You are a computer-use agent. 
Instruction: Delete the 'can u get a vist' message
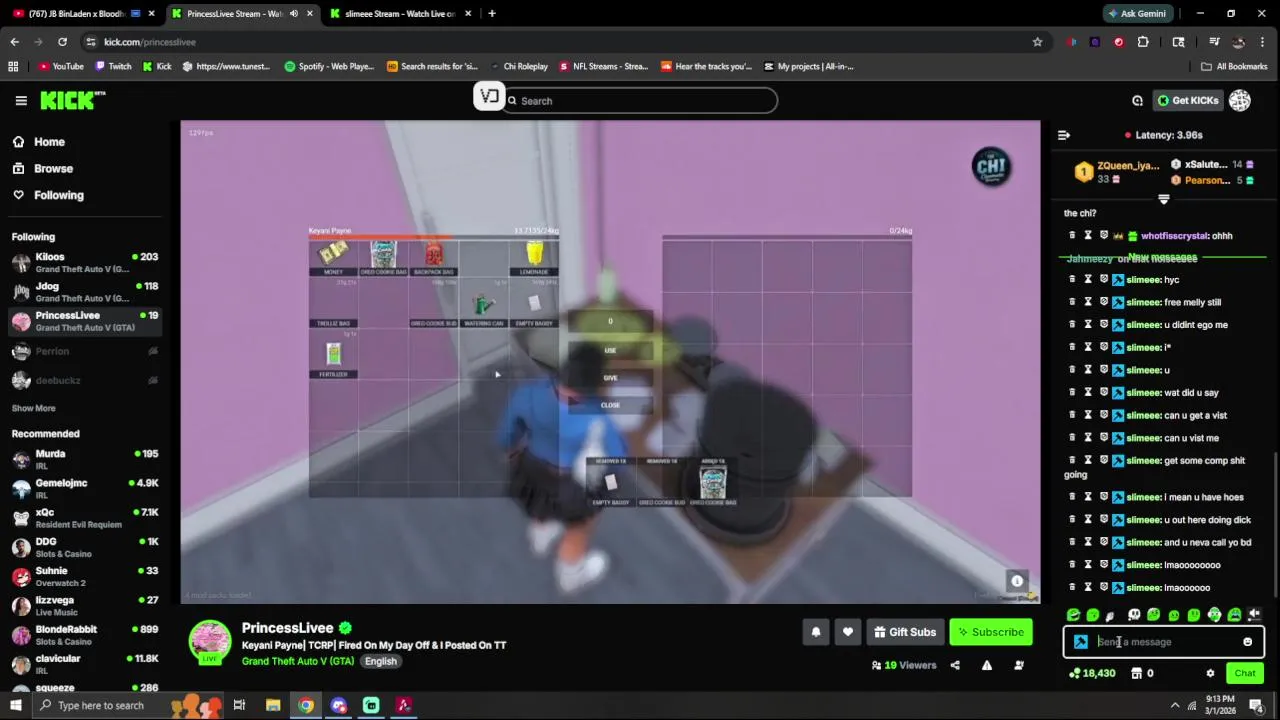[x=1072, y=415]
